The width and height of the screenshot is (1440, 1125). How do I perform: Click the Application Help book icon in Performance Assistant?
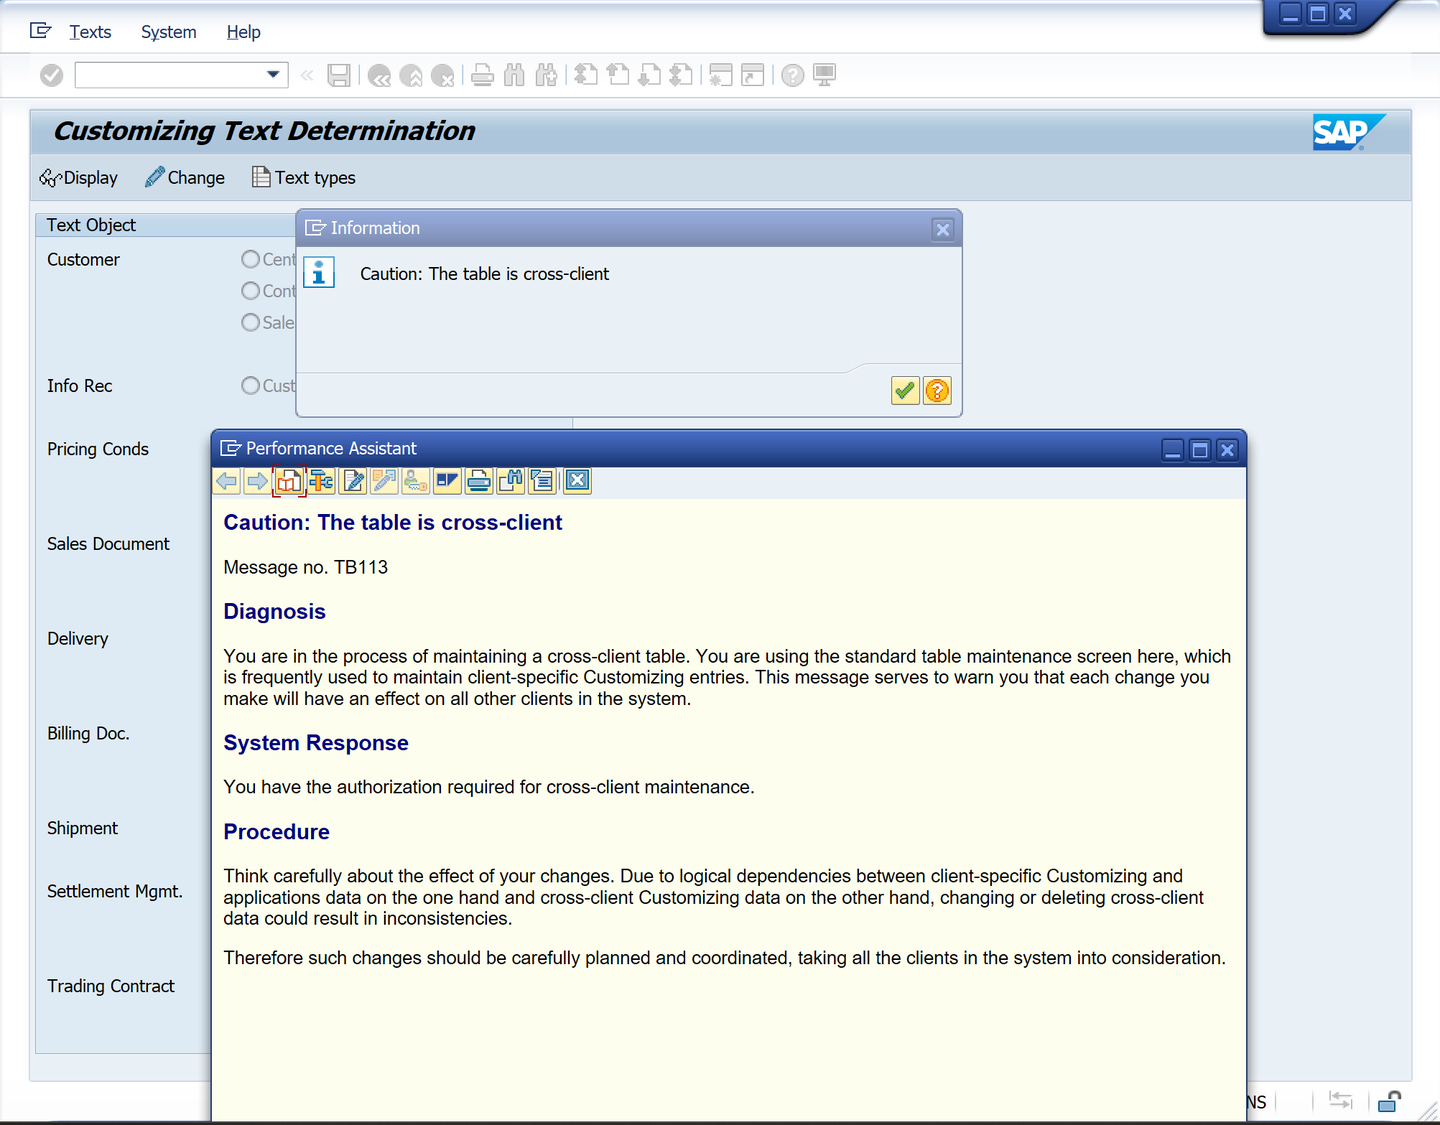(289, 481)
